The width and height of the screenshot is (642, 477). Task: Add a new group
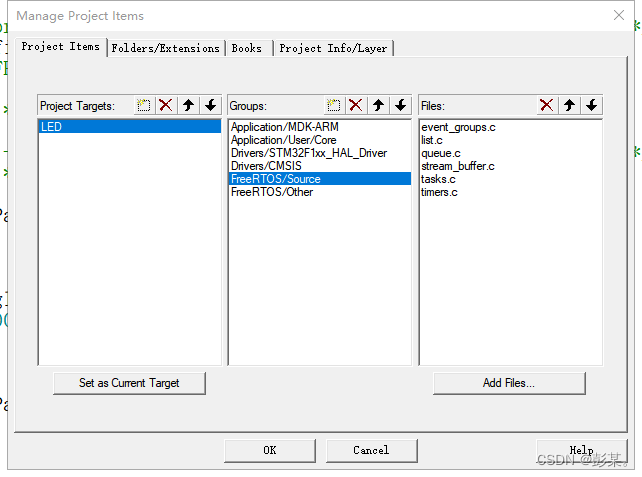tap(334, 106)
